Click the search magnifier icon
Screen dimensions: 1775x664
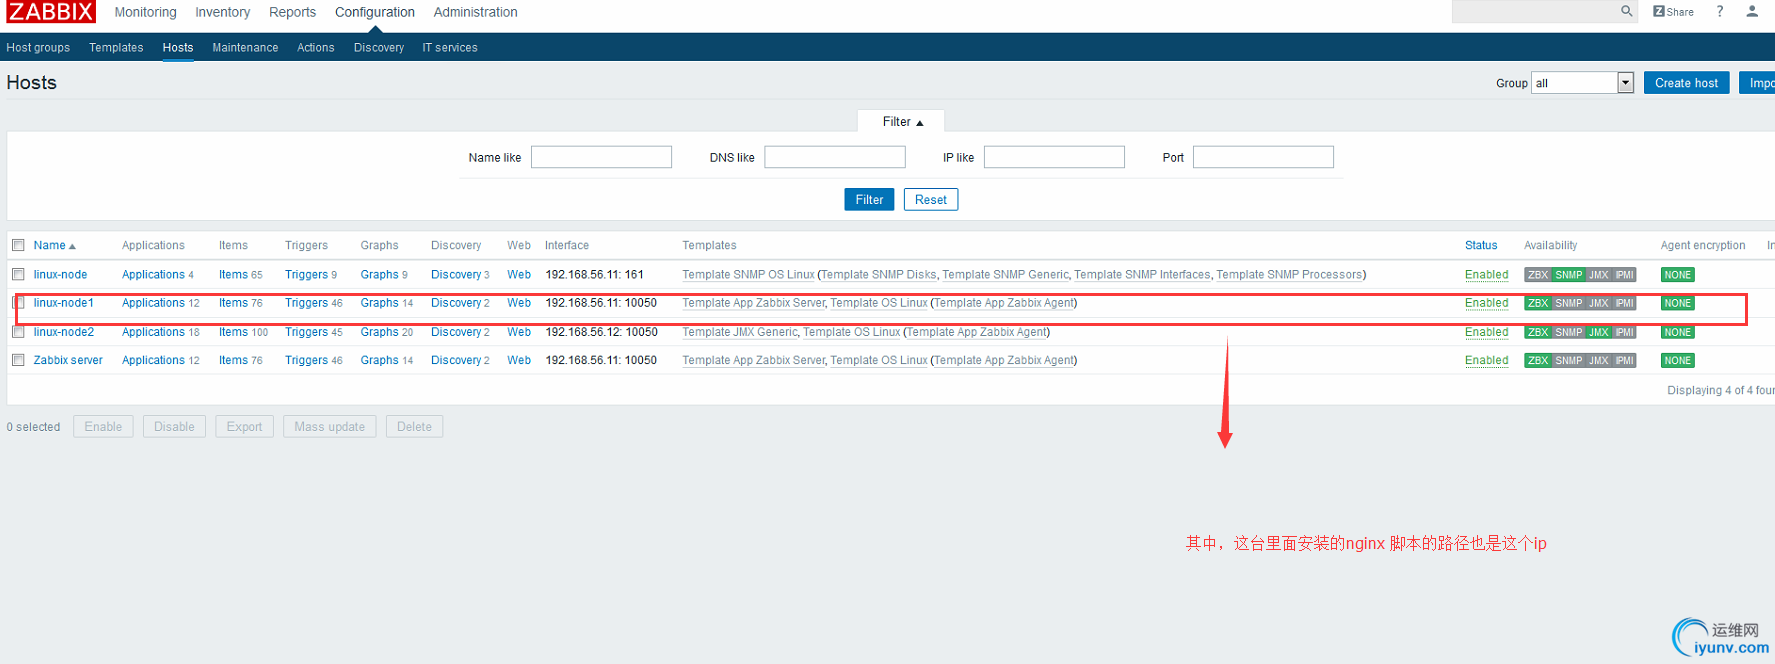point(1627,12)
